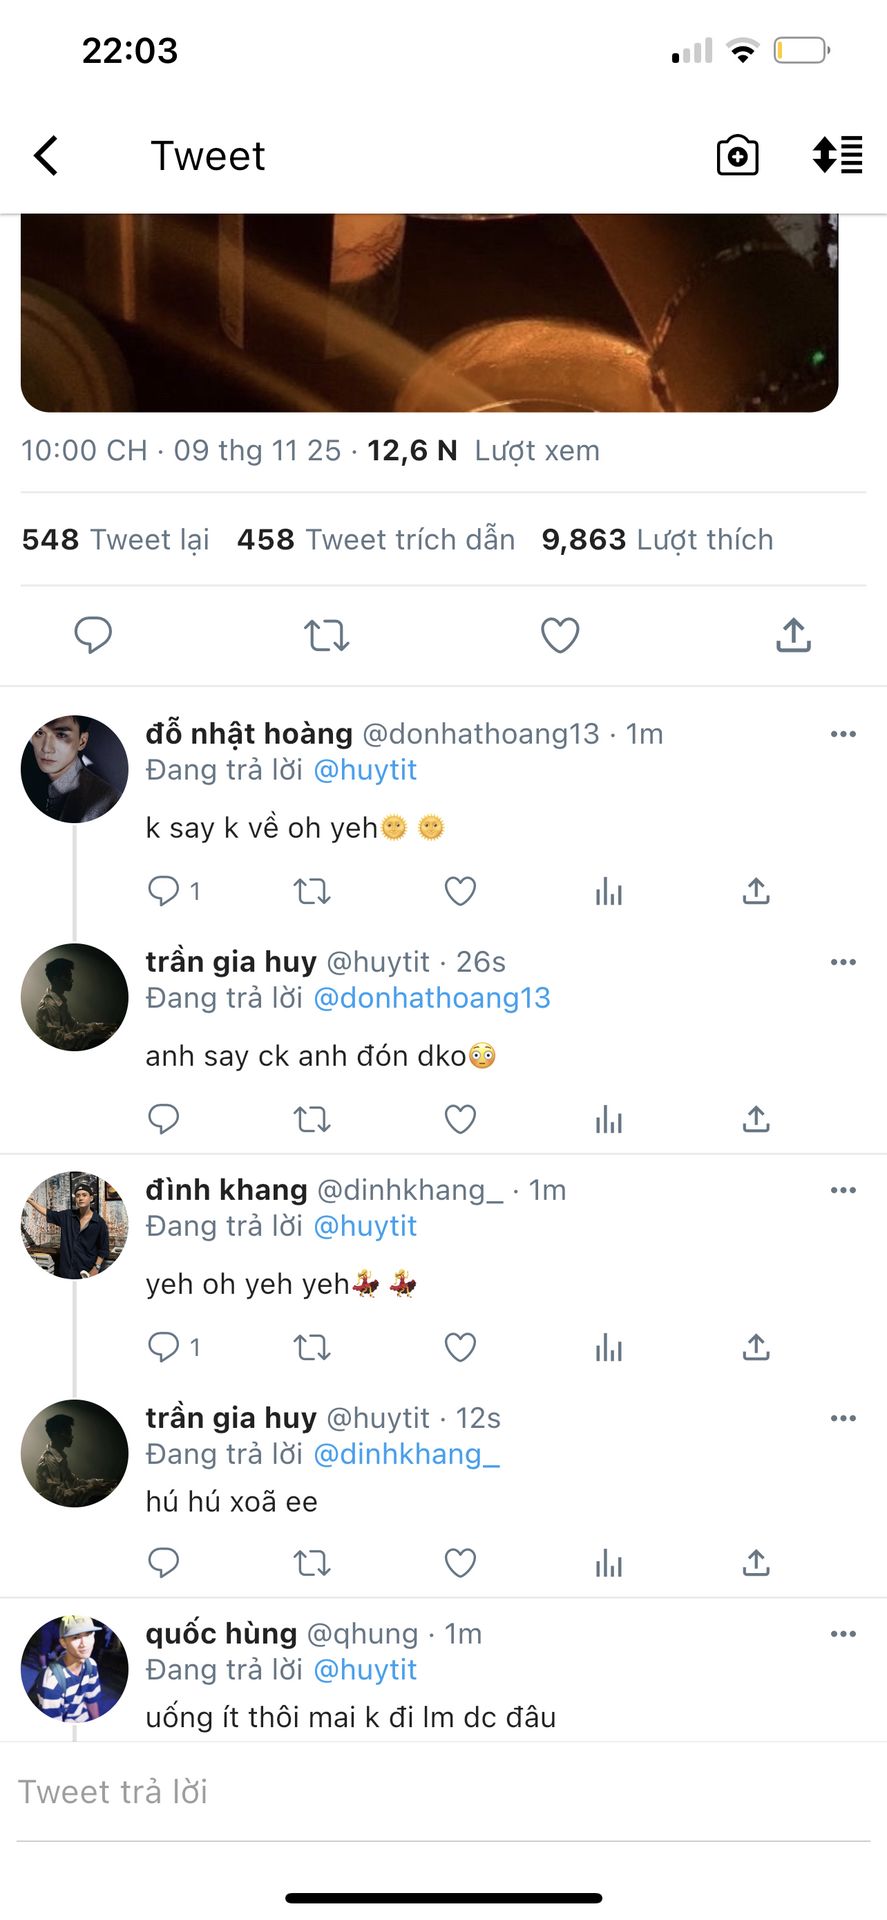Share the main tweet

[793, 635]
